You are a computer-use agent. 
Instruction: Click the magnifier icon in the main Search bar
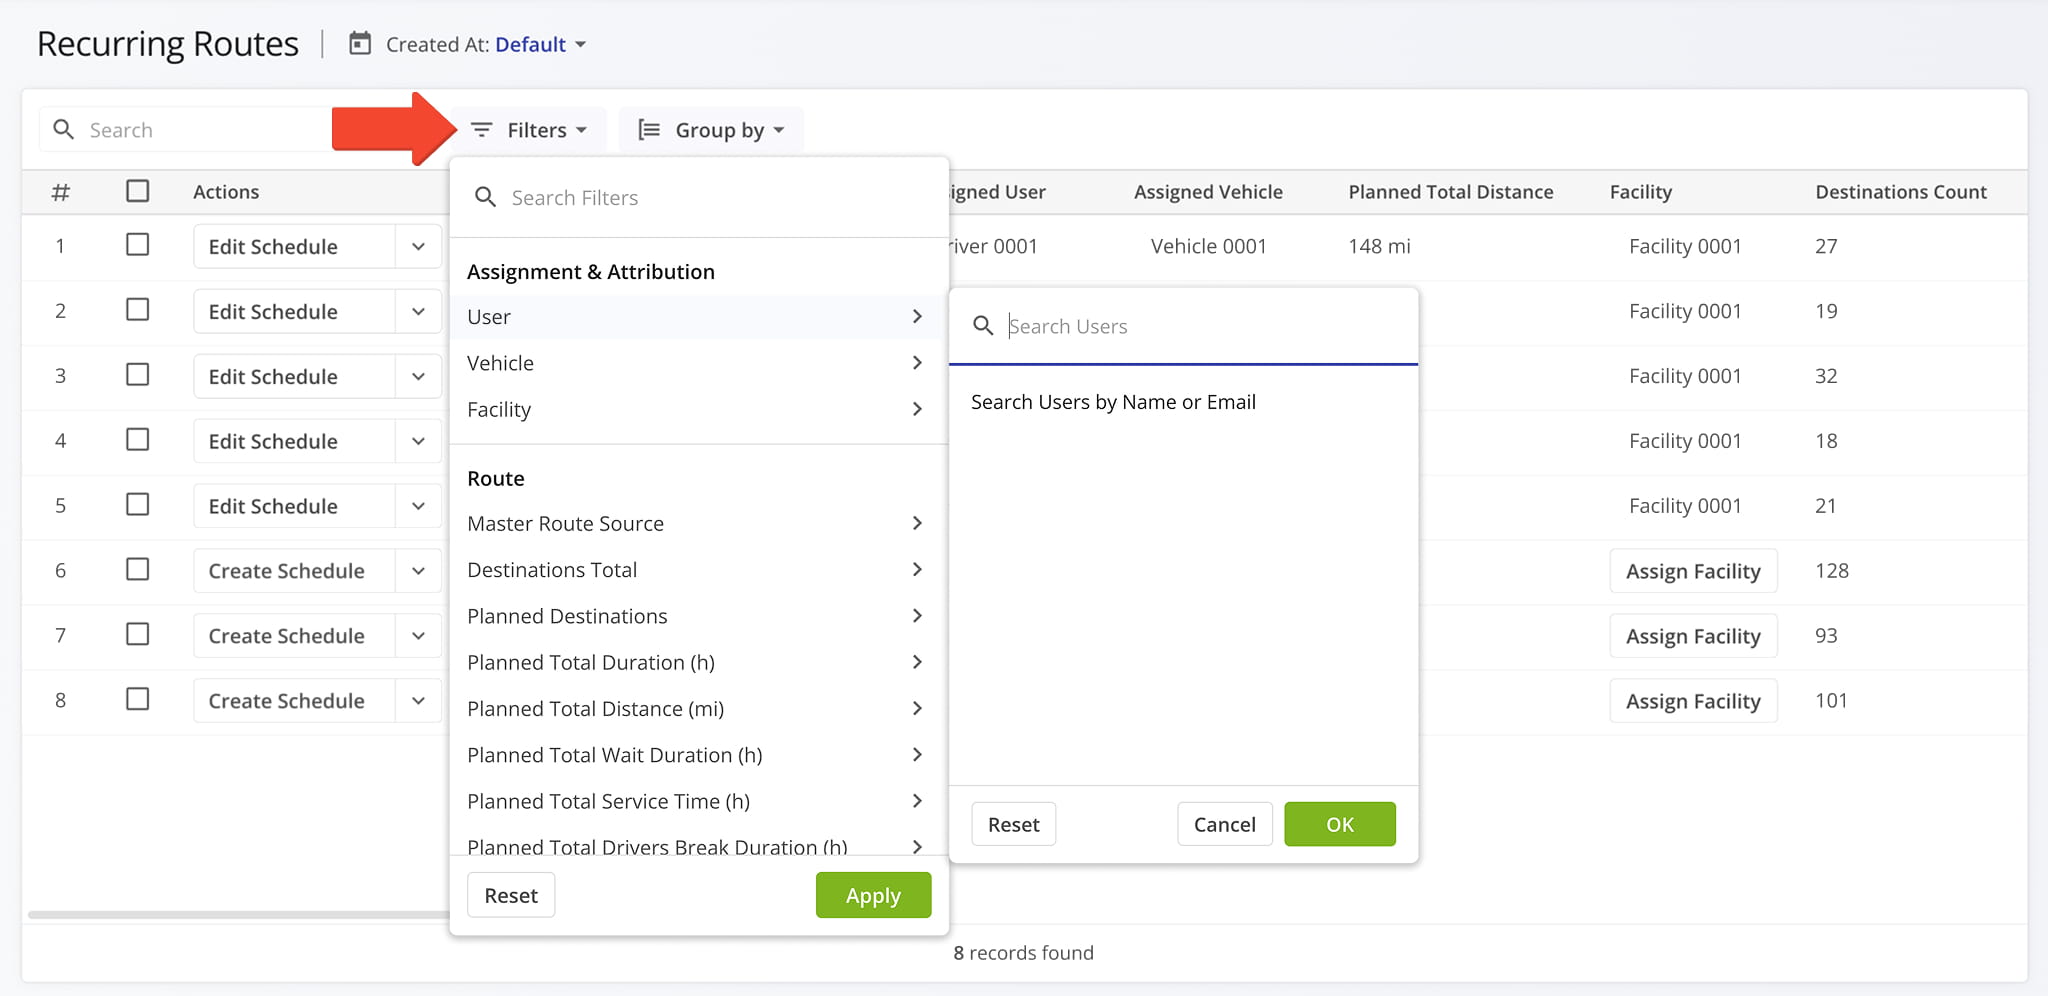63,129
